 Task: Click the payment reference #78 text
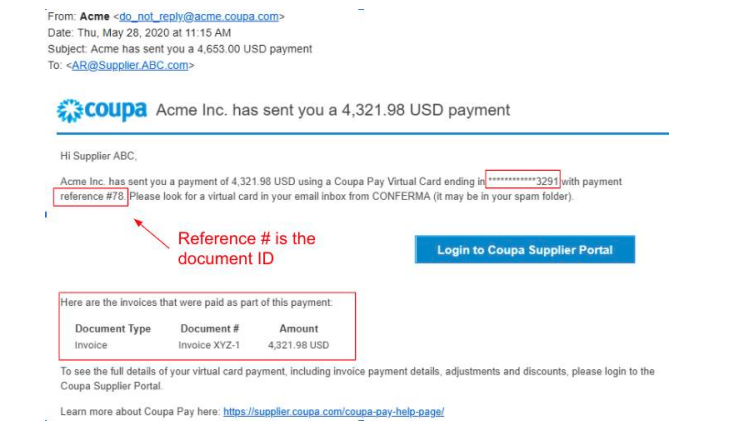coord(92,196)
